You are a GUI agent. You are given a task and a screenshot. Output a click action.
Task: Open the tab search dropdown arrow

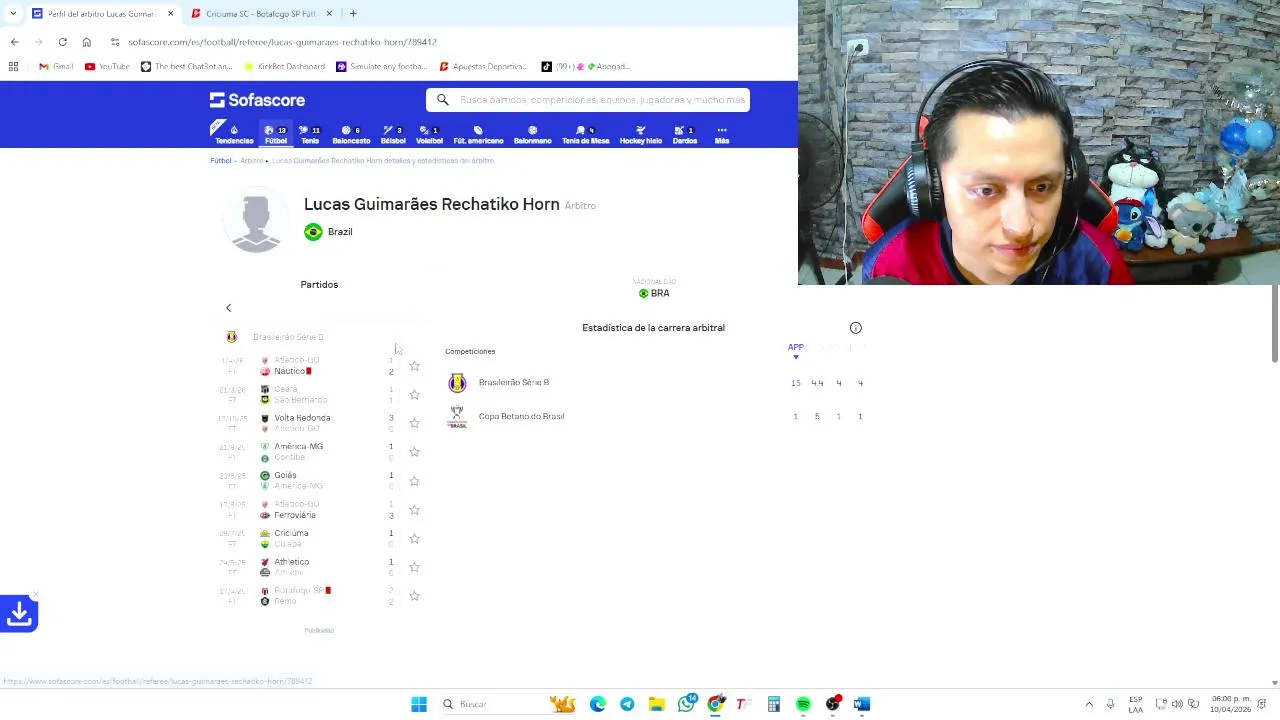point(13,14)
